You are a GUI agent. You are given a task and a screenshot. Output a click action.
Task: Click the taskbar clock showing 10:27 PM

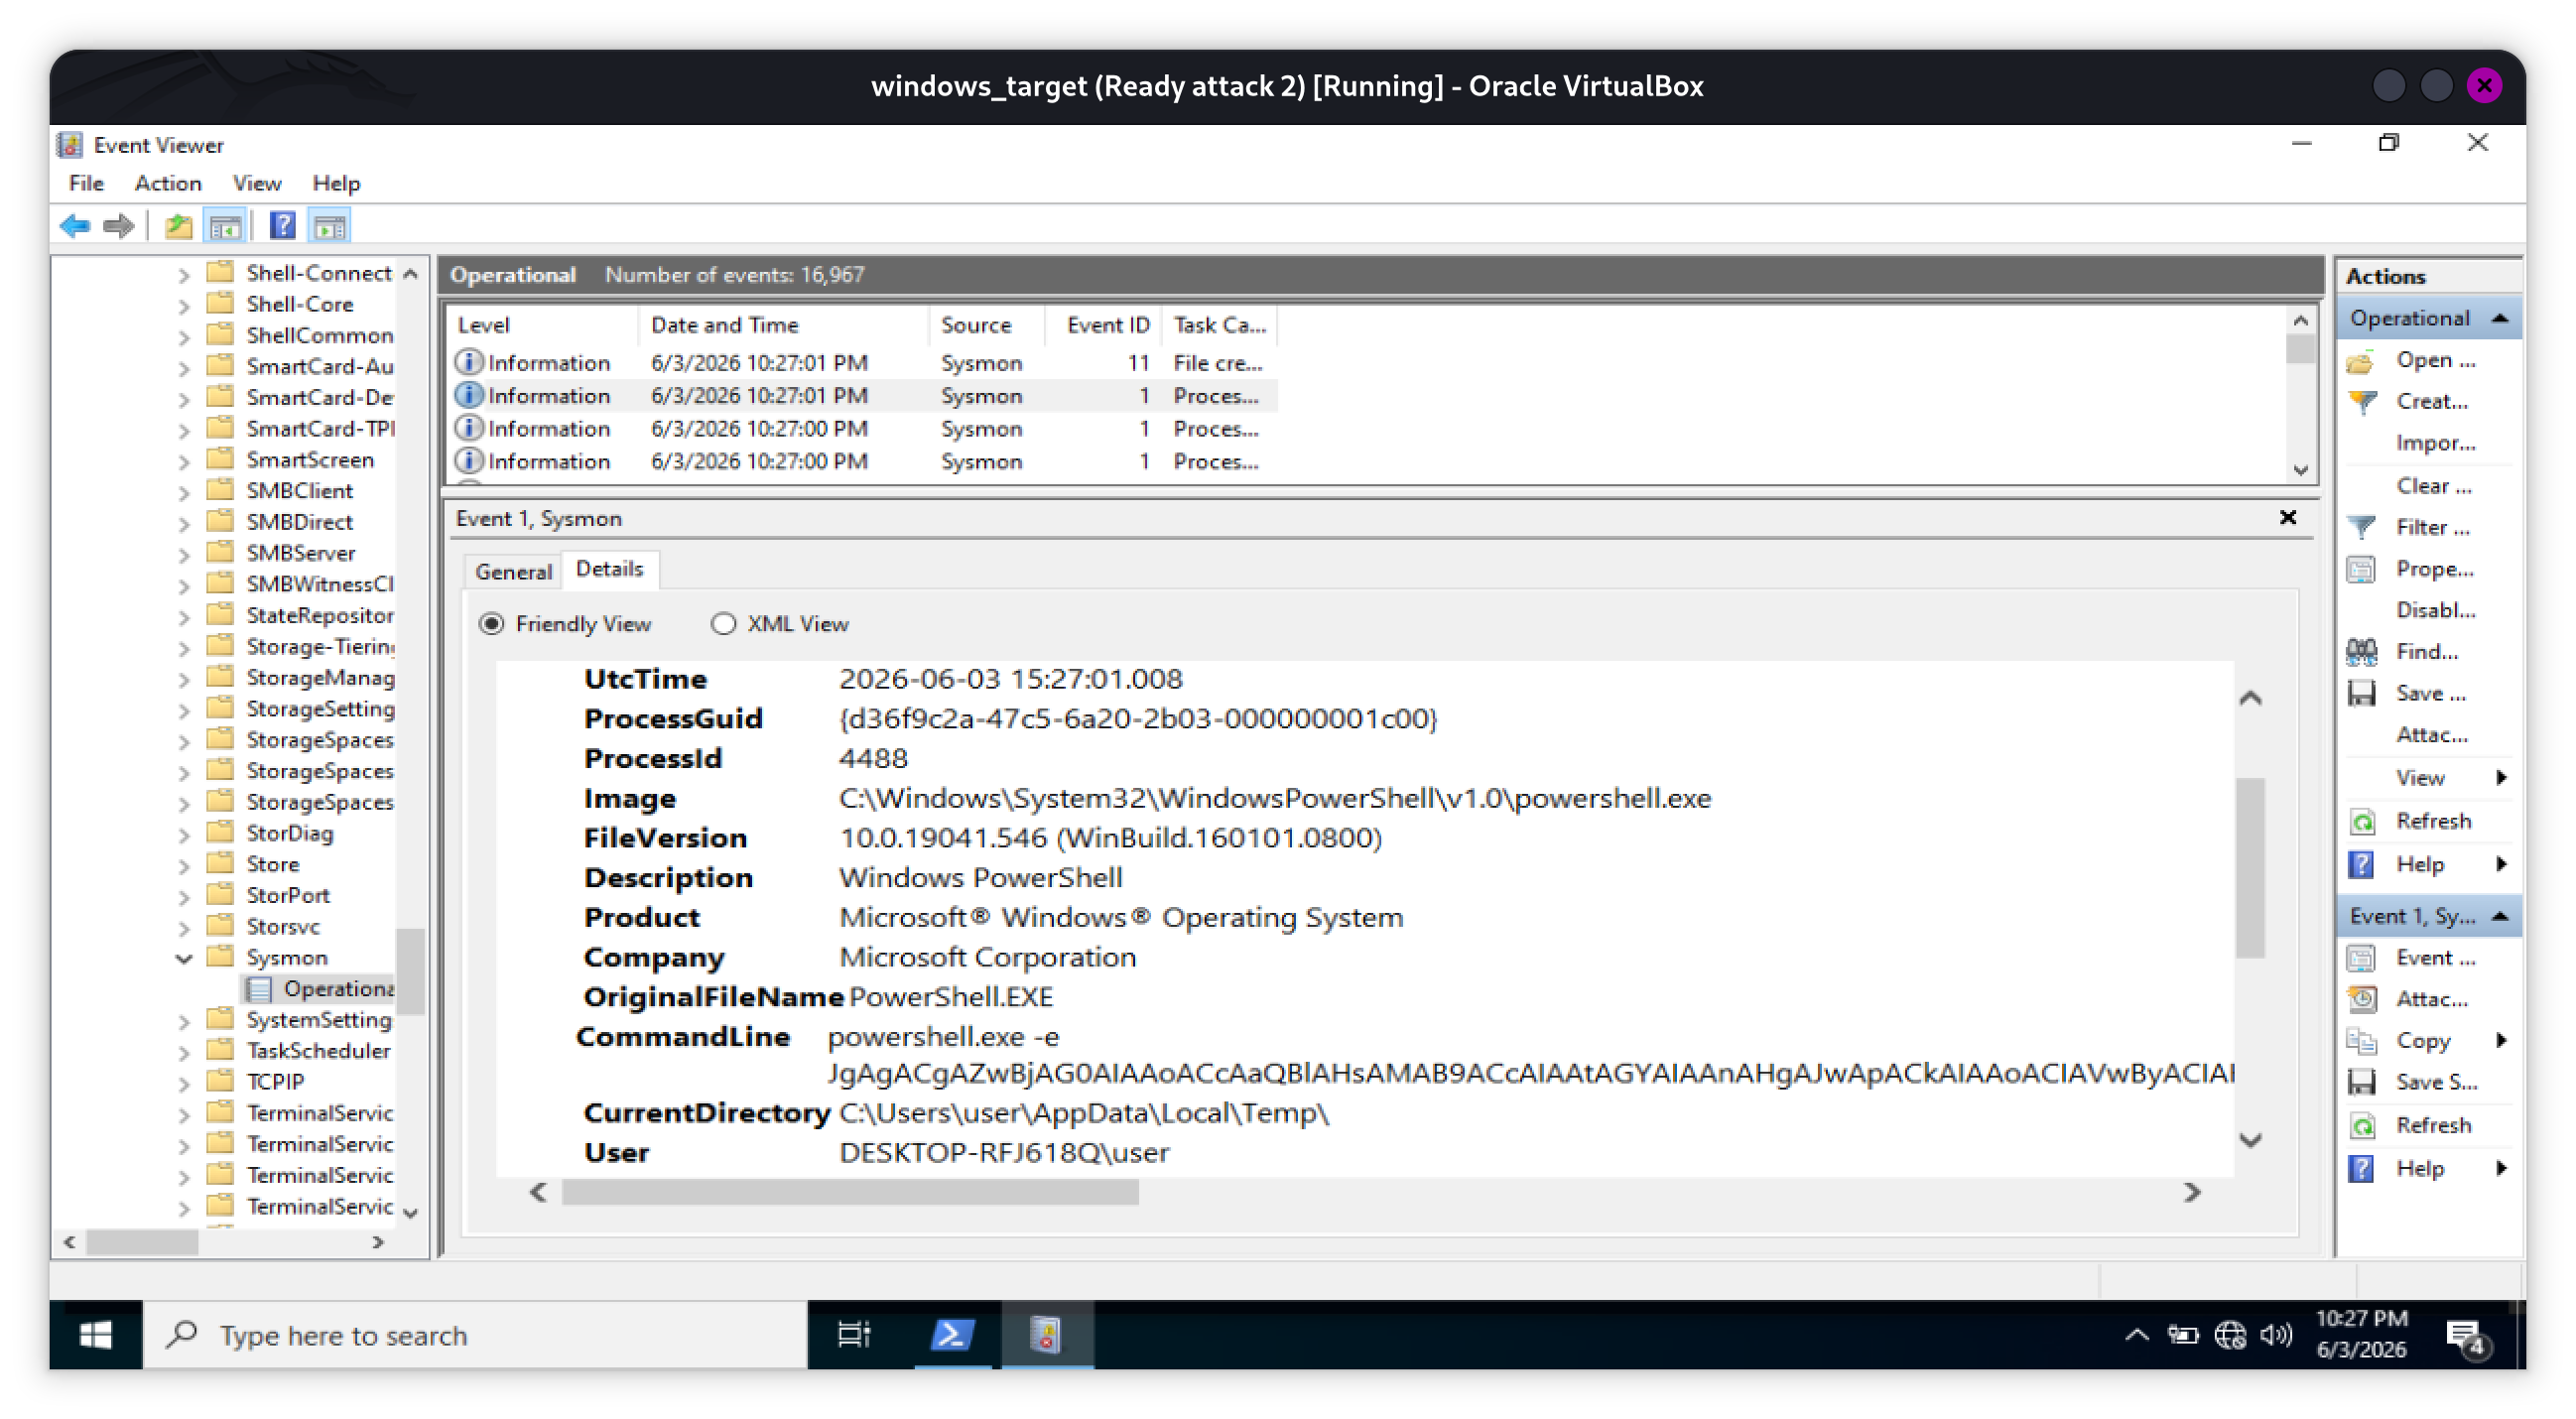pos(2361,1334)
